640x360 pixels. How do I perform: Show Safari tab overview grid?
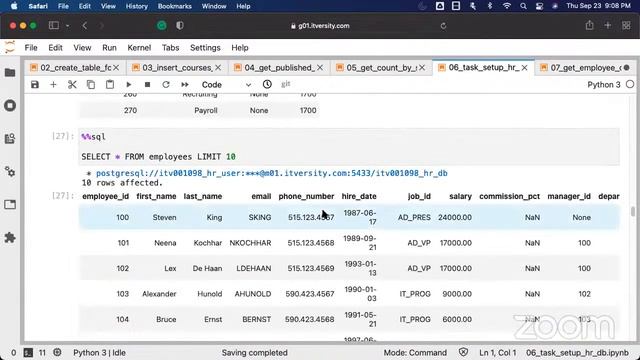[626, 25]
